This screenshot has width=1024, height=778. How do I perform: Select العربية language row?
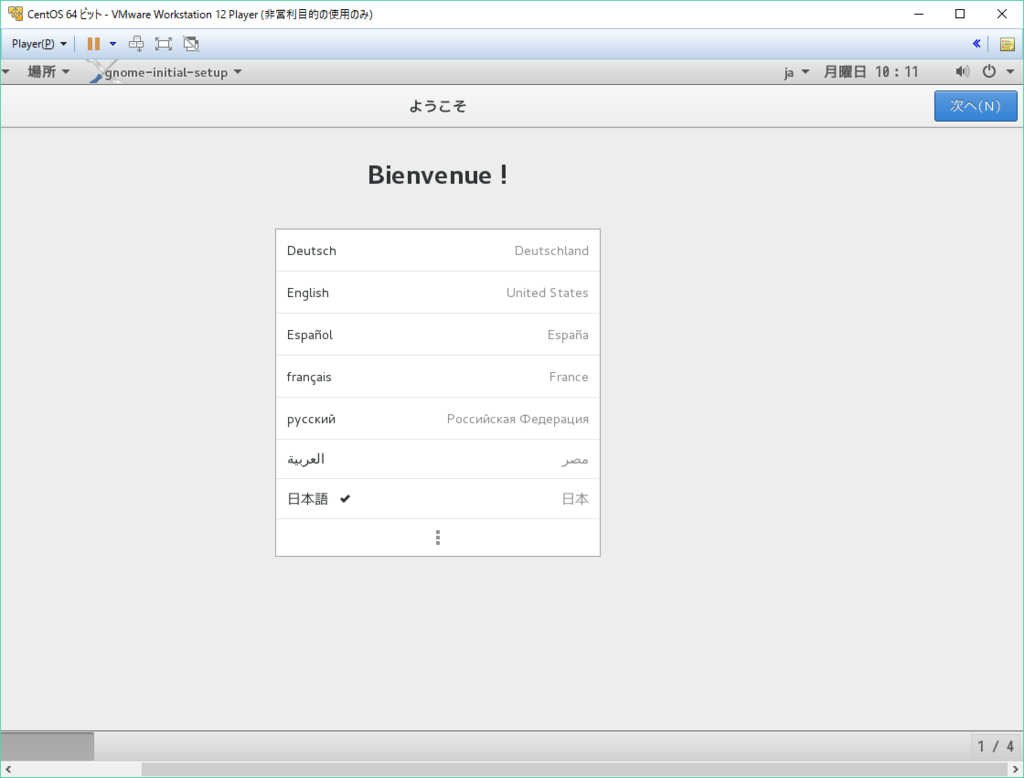click(x=438, y=459)
